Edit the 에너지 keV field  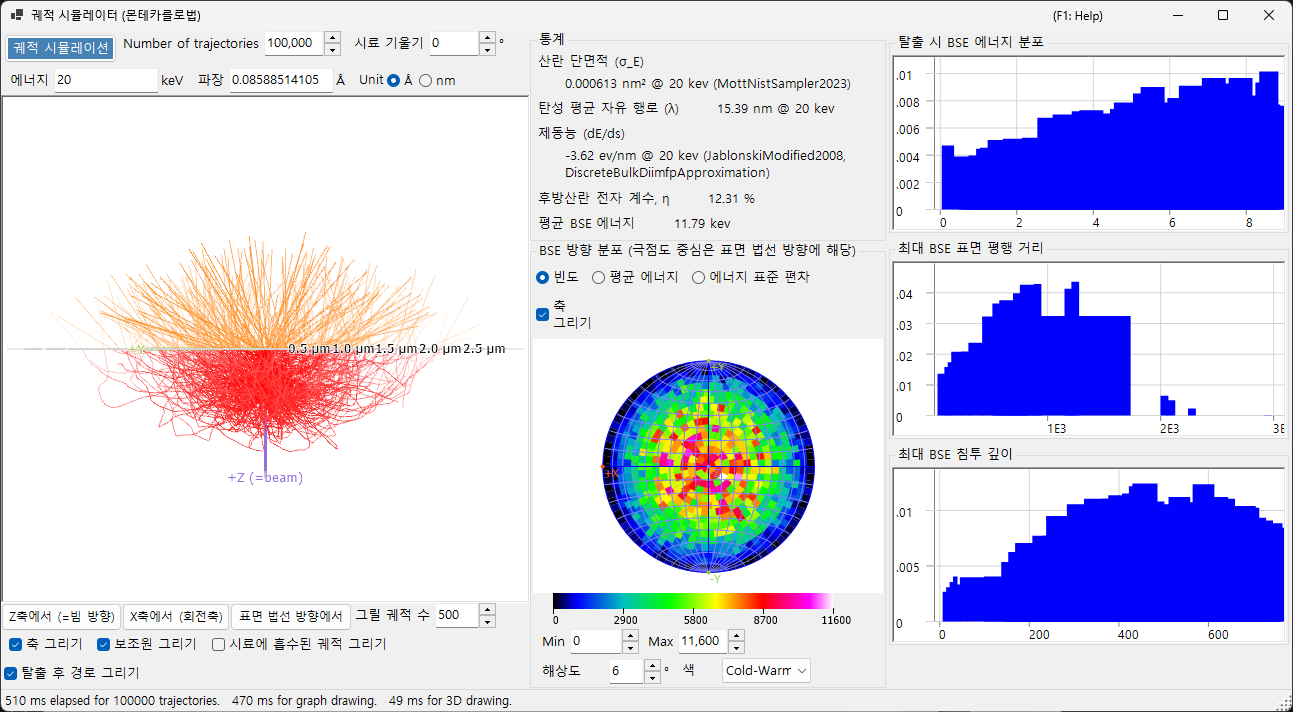coord(106,80)
